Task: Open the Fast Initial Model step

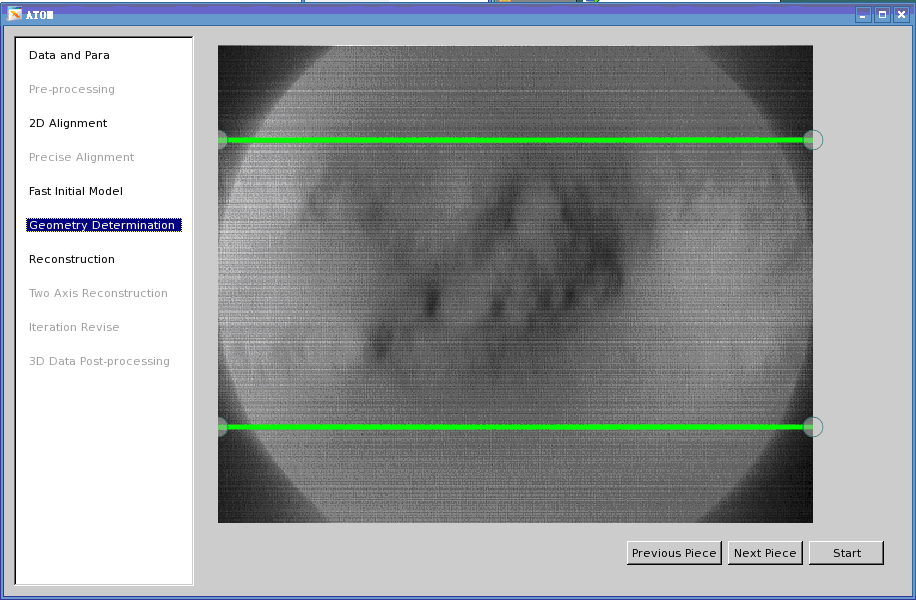Action: (x=76, y=191)
